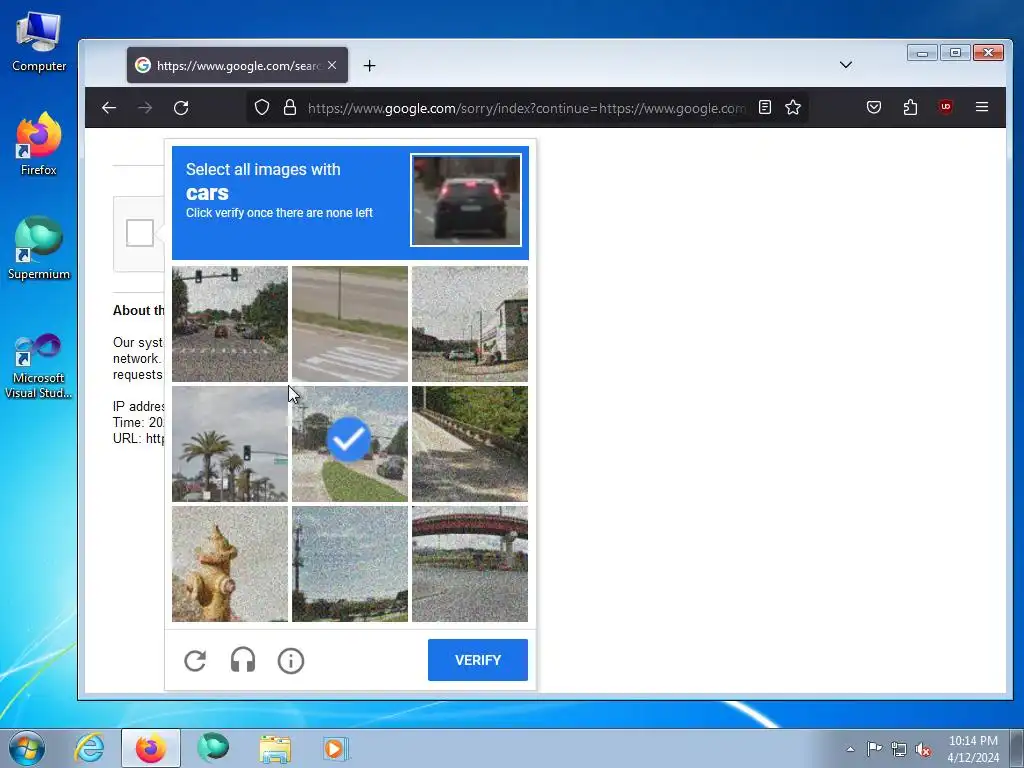Screen dimensions: 1024x768
Task: Select the fire hydrant tile
Action: click(x=230, y=564)
